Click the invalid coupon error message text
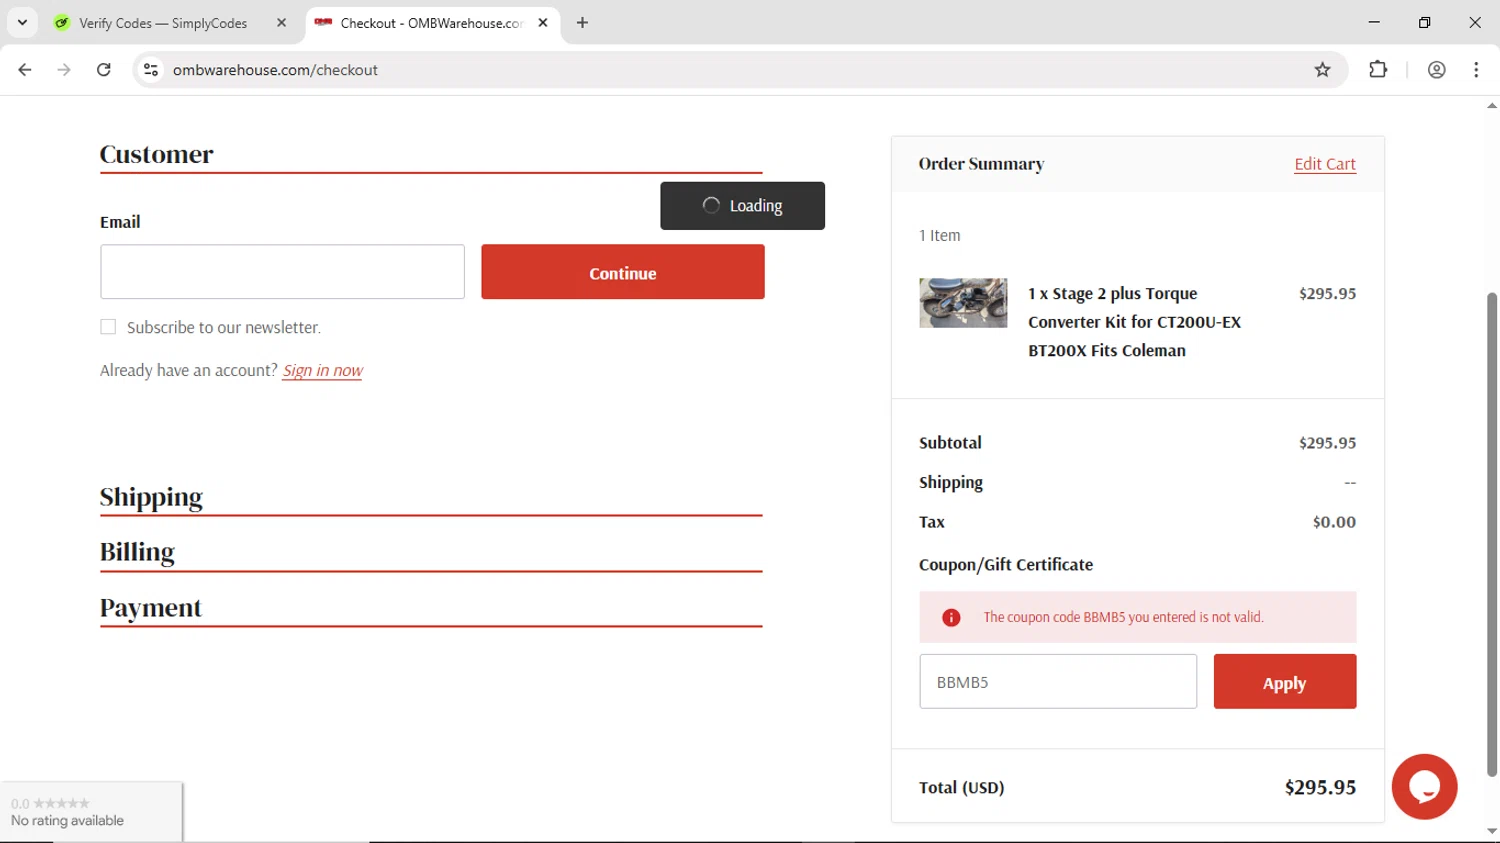Image resolution: width=1500 pixels, height=843 pixels. pyautogui.click(x=1123, y=618)
